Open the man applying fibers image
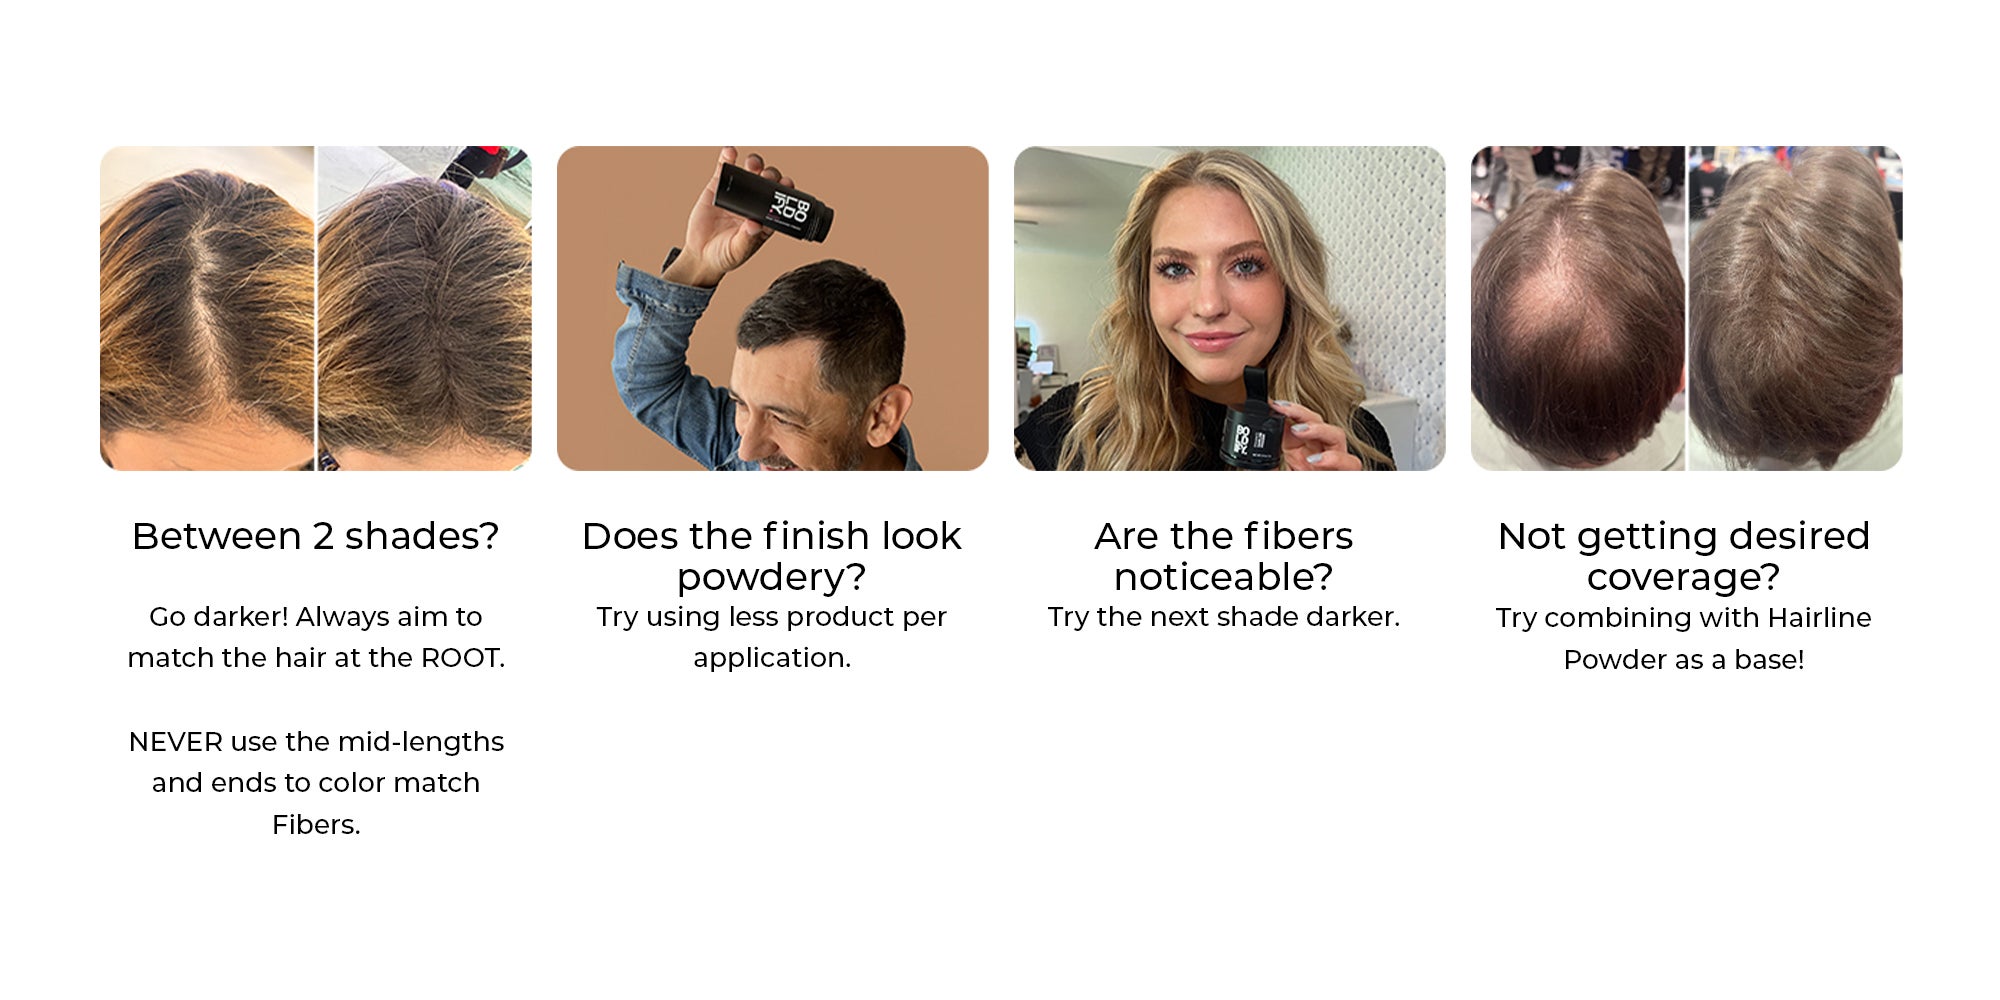The image size is (2000, 1000). coord(773,308)
